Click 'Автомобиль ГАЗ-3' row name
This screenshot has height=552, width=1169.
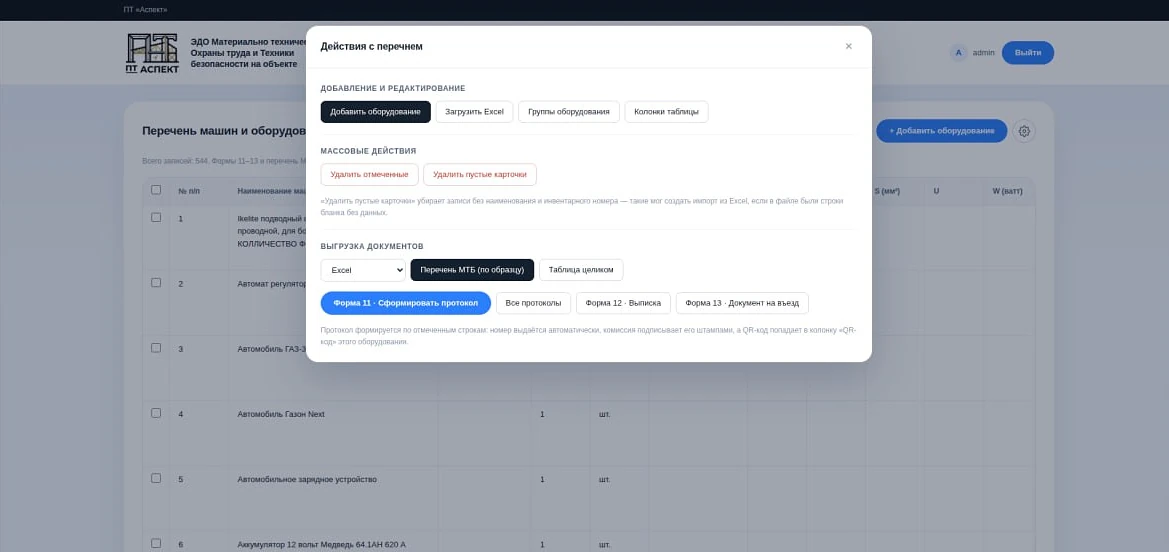[x=271, y=349]
